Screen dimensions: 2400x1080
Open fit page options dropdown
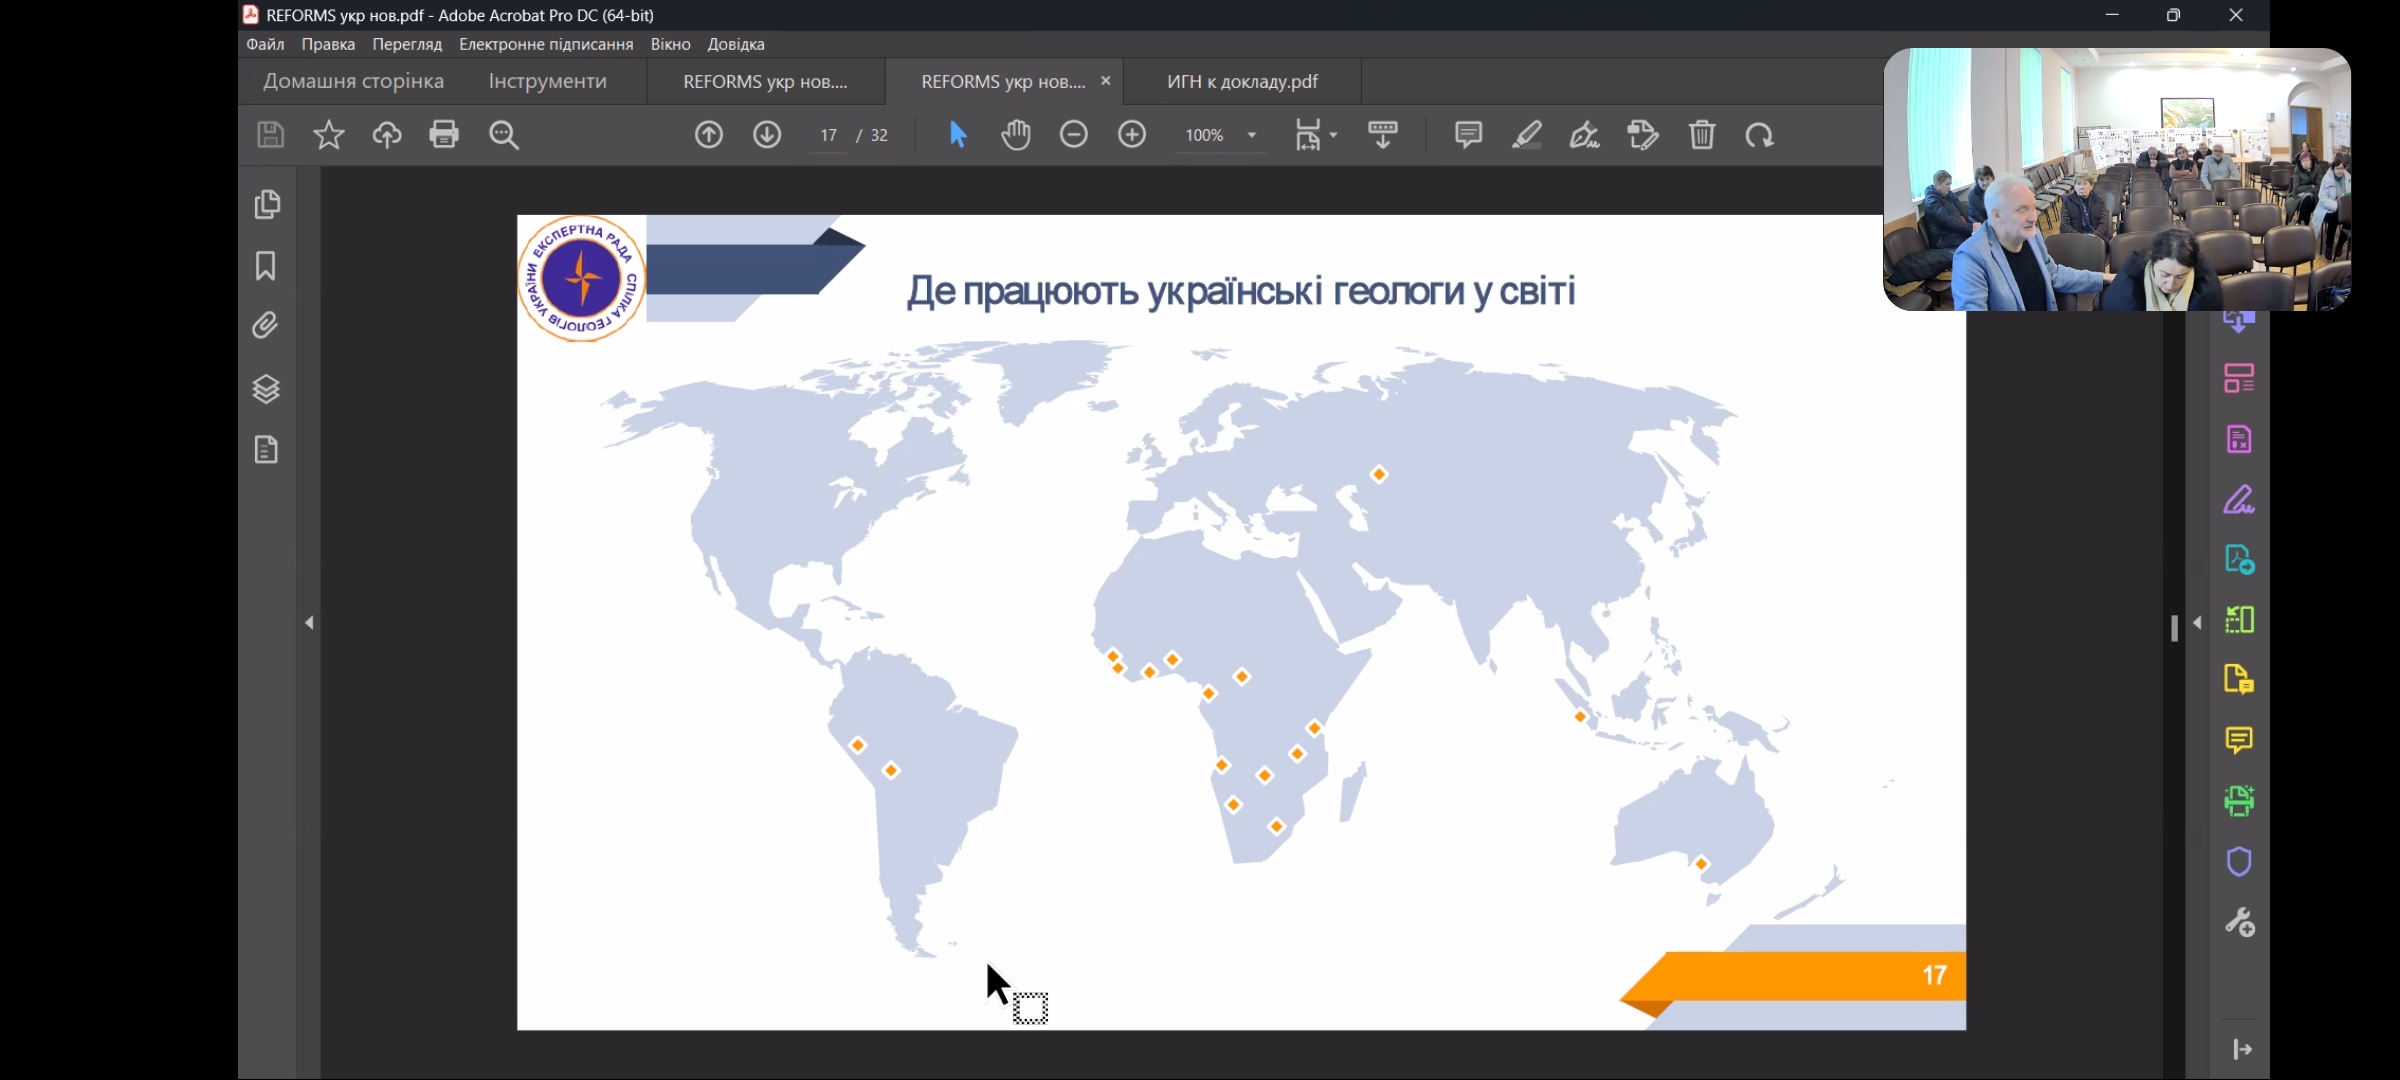pyautogui.click(x=1333, y=135)
